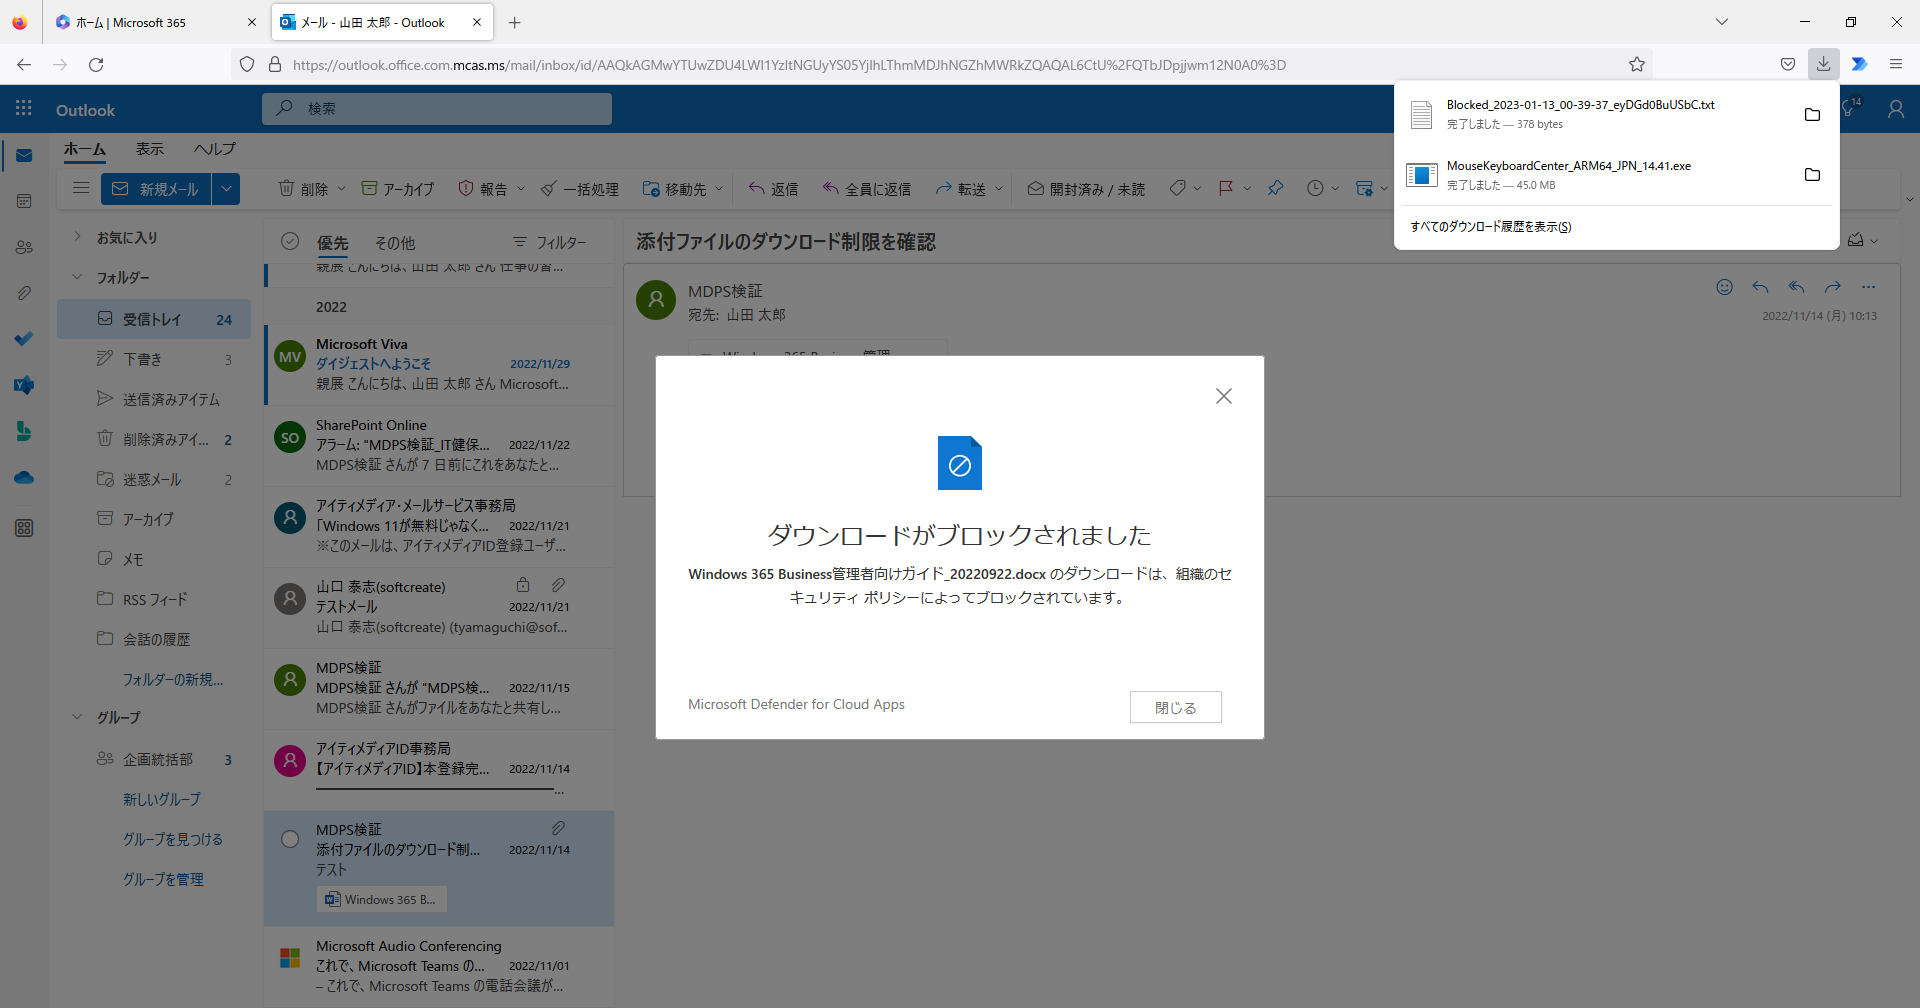The image size is (1920, 1008).
Task: Collapse the グループ section
Action: point(77,717)
